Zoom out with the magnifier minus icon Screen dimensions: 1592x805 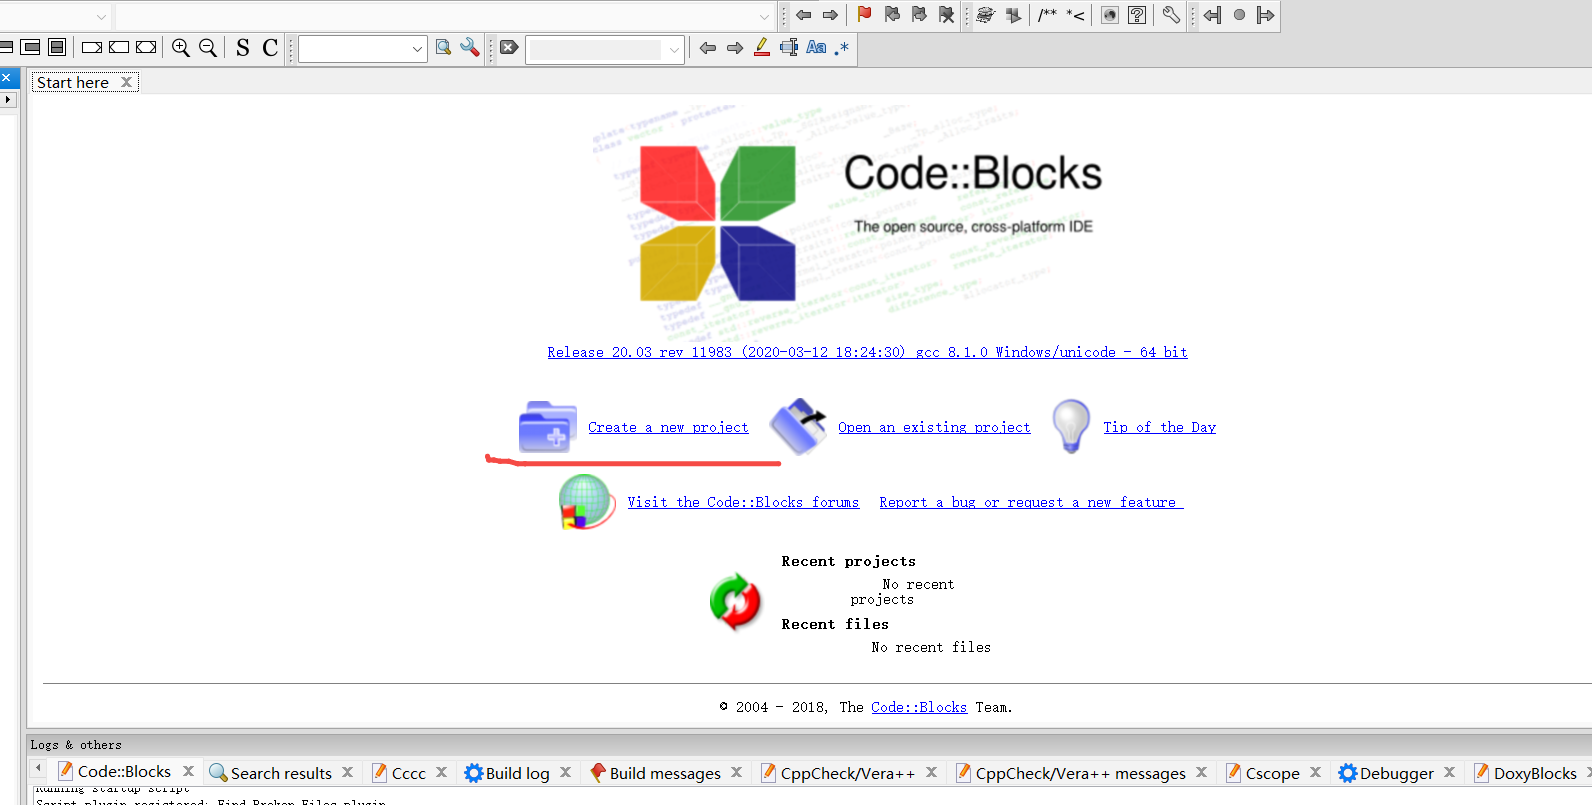pos(208,48)
